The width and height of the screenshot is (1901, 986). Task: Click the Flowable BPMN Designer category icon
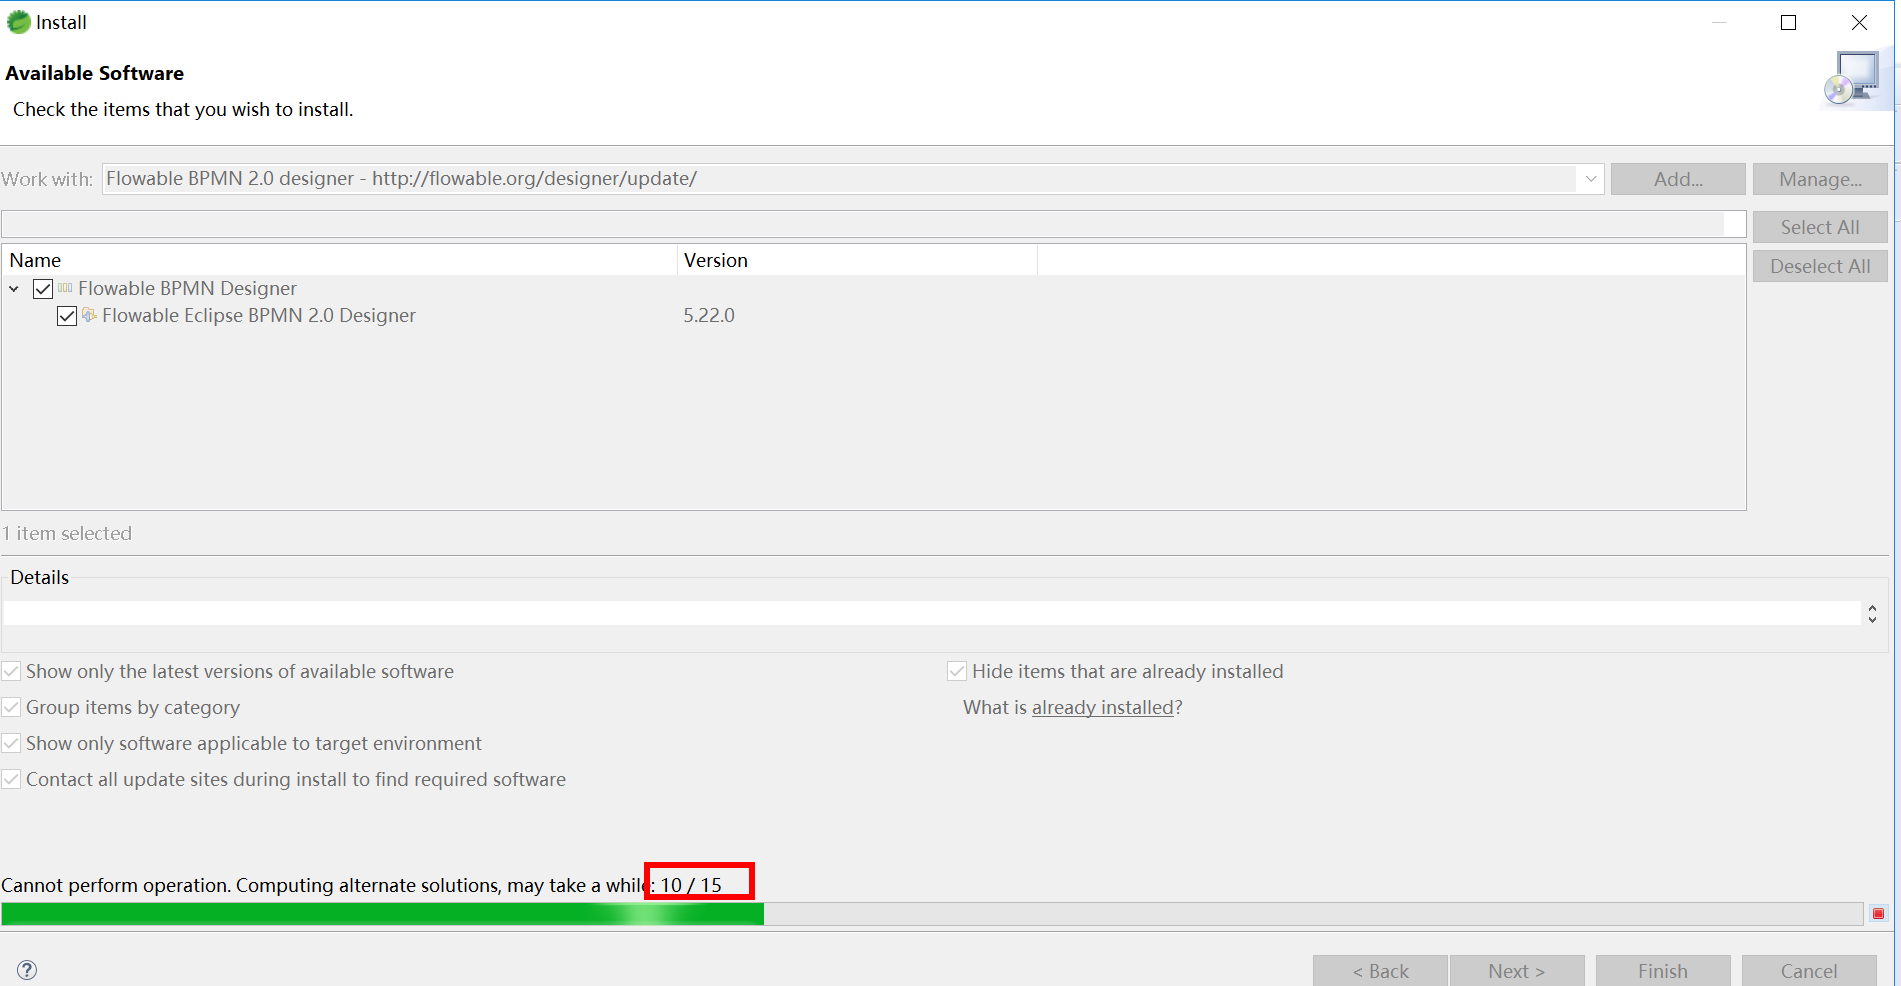pyautogui.click(x=65, y=288)
